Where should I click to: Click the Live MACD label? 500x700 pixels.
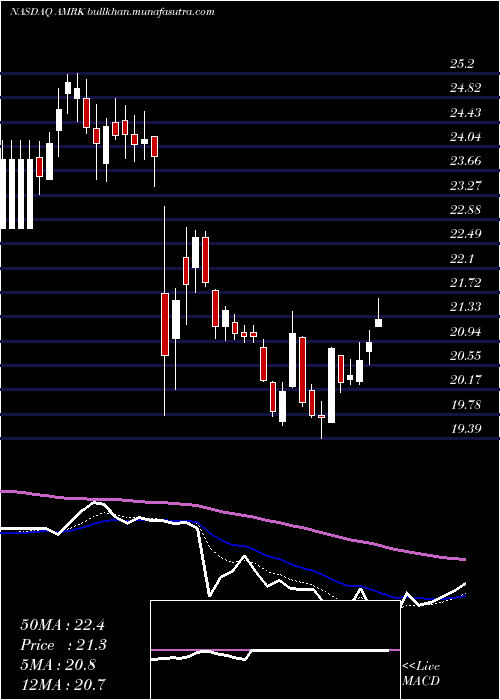(421, 674)
